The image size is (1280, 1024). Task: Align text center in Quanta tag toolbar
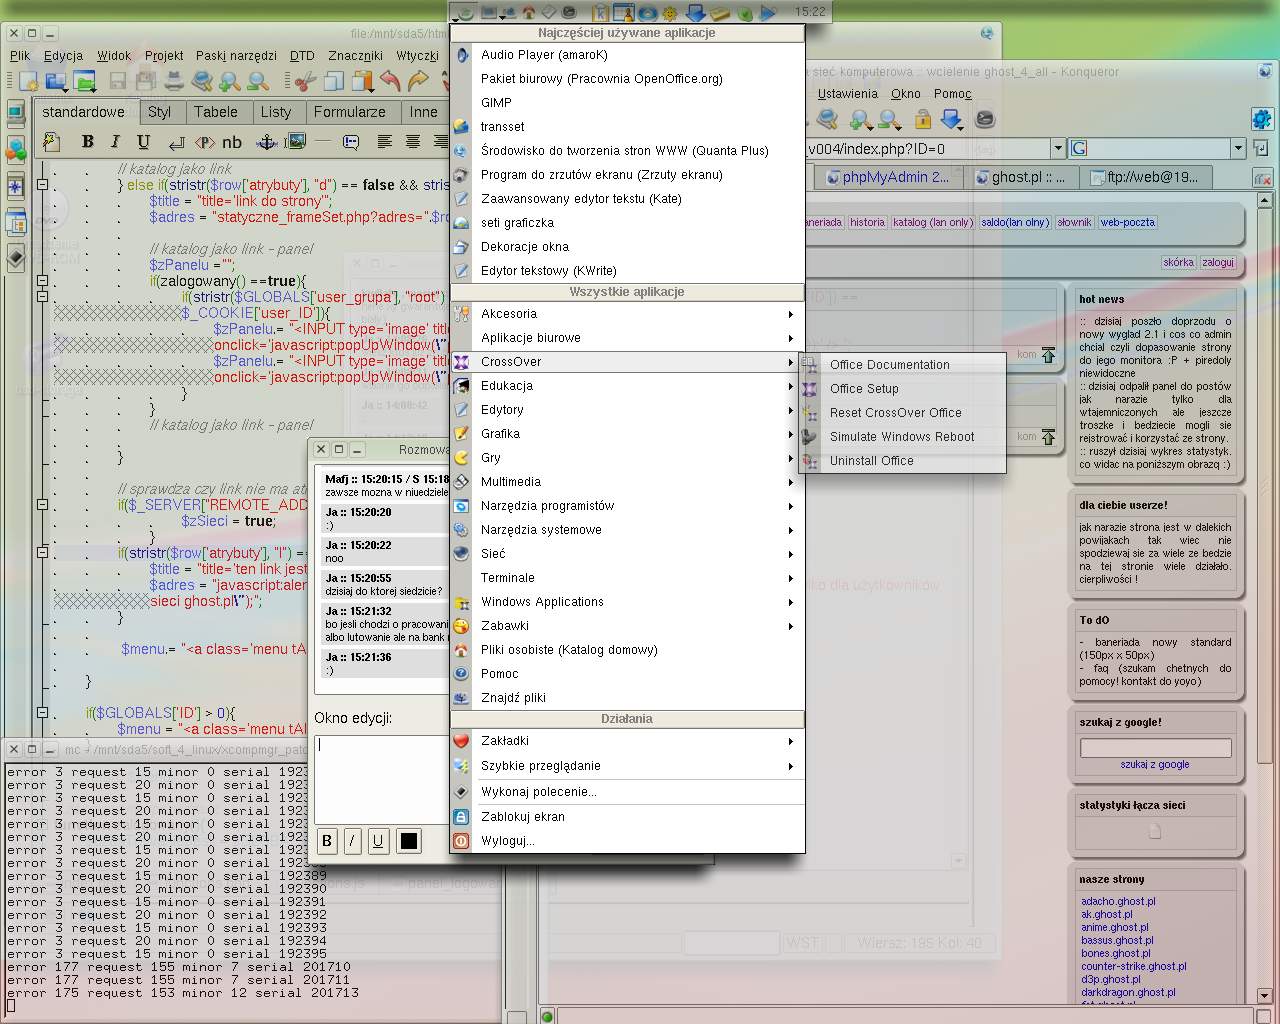412,142
